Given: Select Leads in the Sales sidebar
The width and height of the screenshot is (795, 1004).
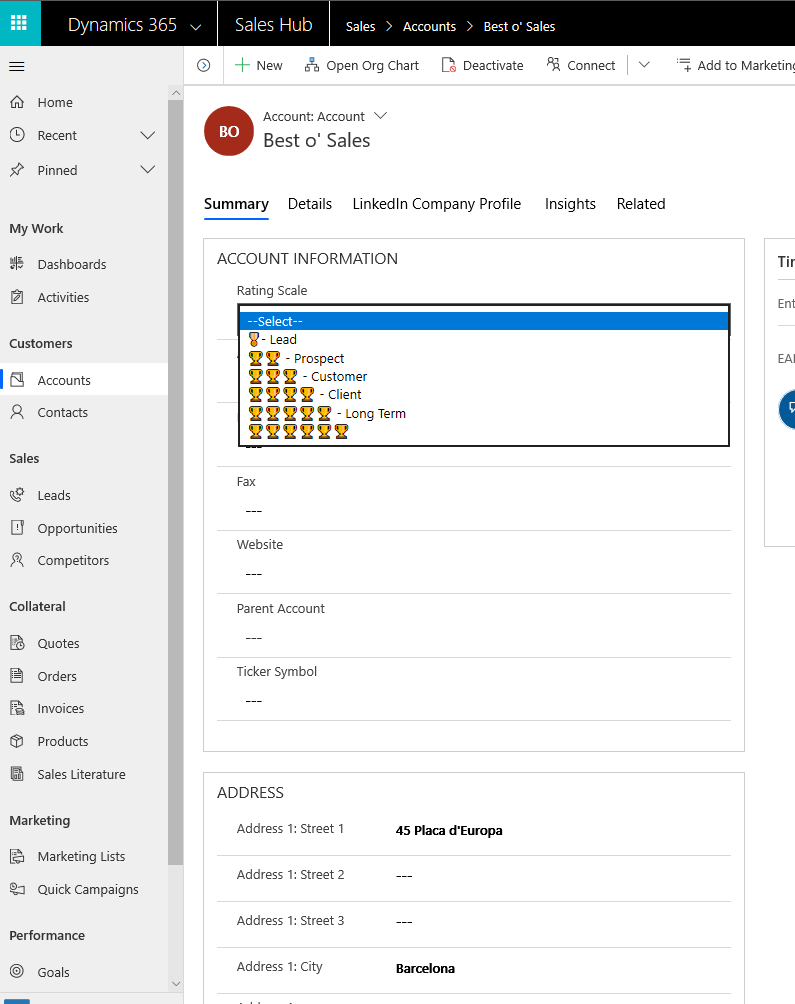Looking at the screenshot, I should coord(54,495).
